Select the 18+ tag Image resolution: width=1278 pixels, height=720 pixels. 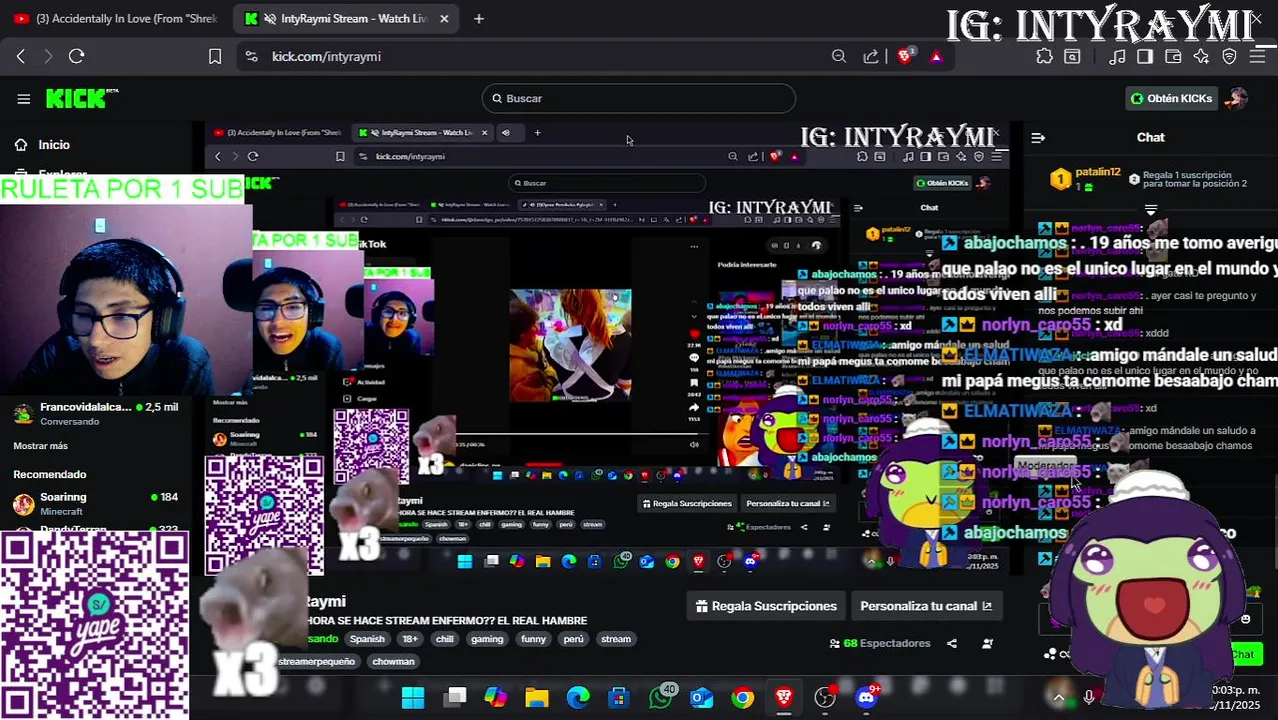[410, 639]
